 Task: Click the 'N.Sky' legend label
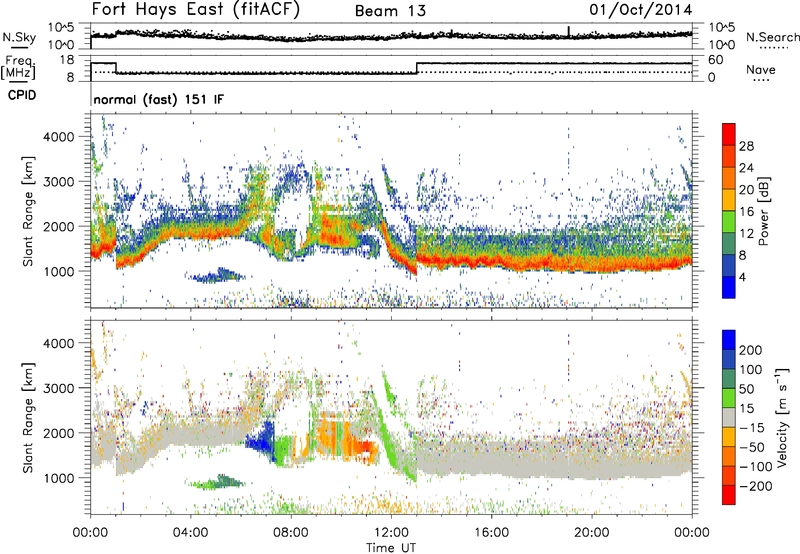[19, 37]
